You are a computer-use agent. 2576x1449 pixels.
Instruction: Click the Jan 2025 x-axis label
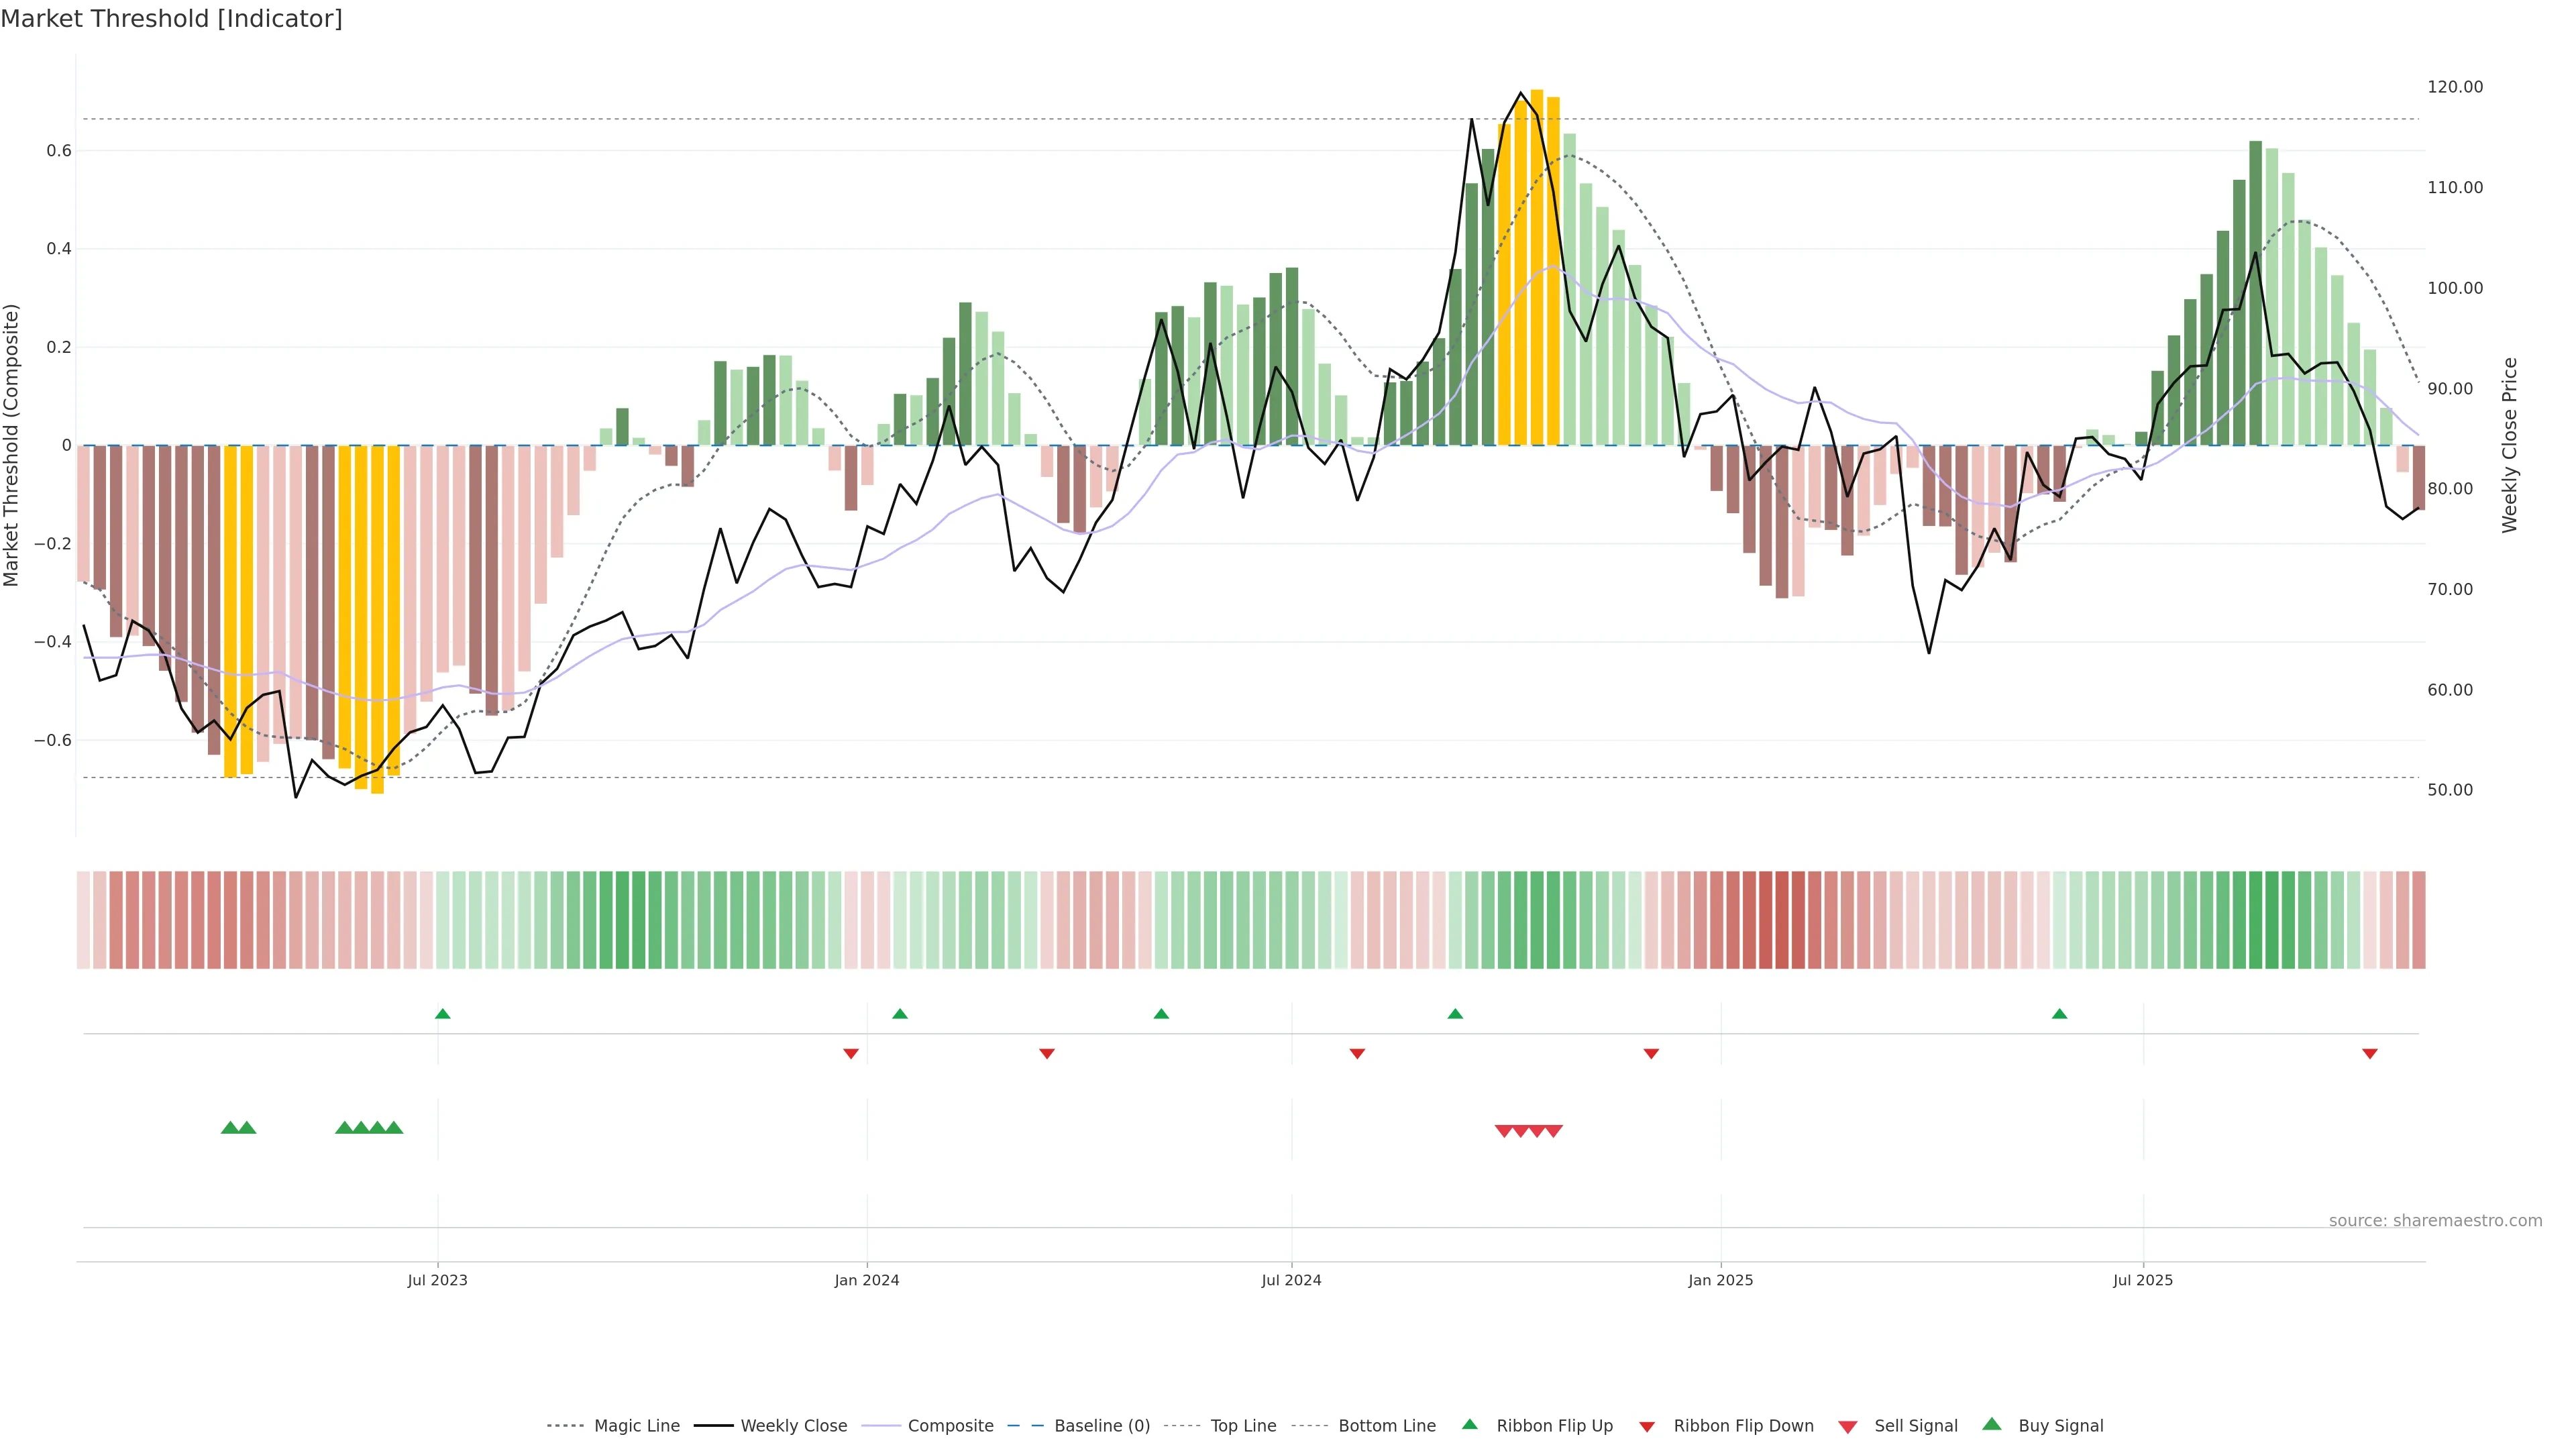click(1720, 1280)
